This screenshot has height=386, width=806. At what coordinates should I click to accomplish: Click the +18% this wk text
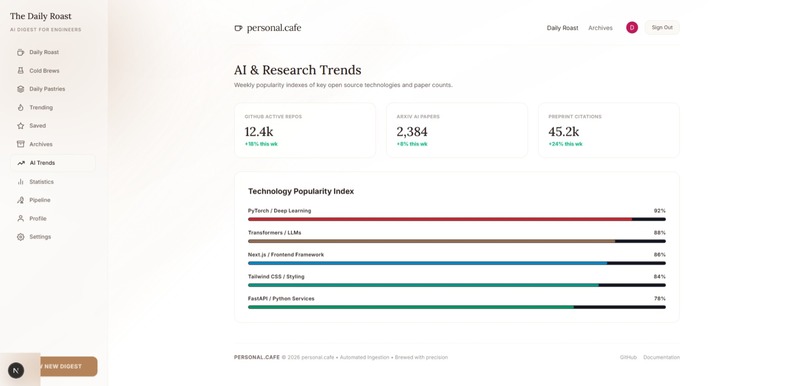click(261, 144)
